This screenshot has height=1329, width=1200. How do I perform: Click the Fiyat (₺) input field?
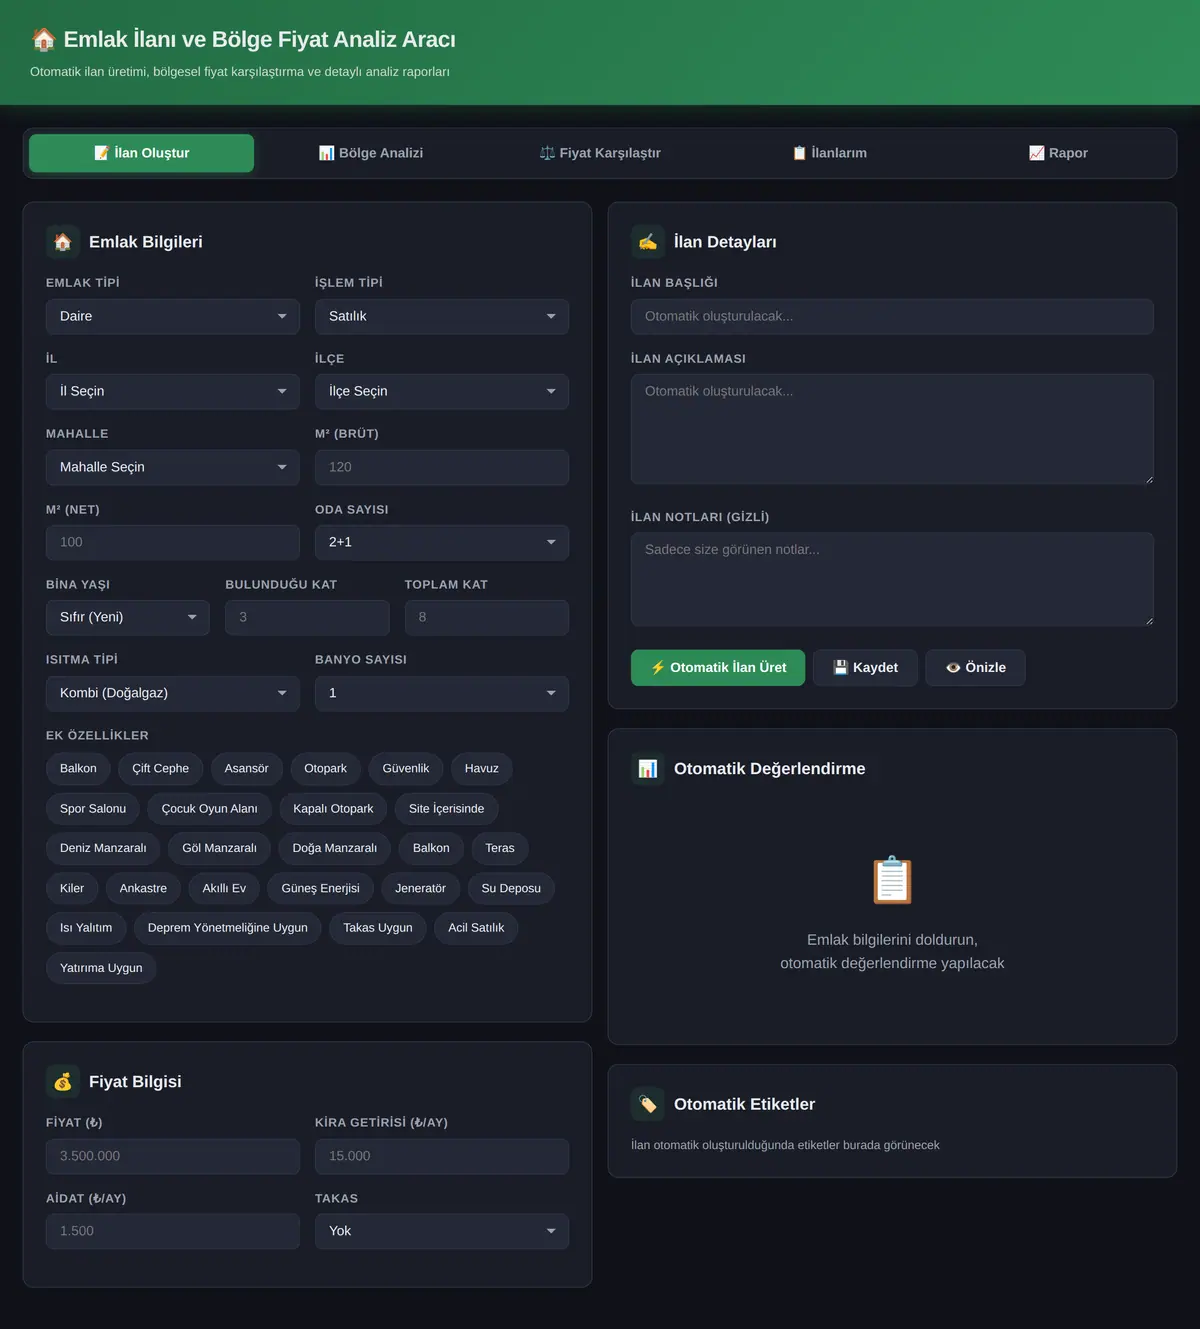[x=173, y=1156]
